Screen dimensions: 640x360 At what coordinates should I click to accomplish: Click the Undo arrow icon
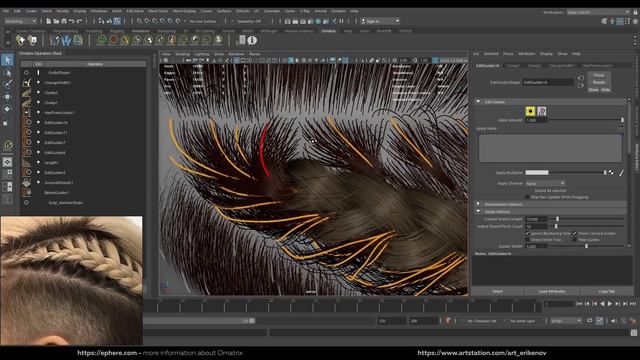pyautogui.click(x=71, y=21)
